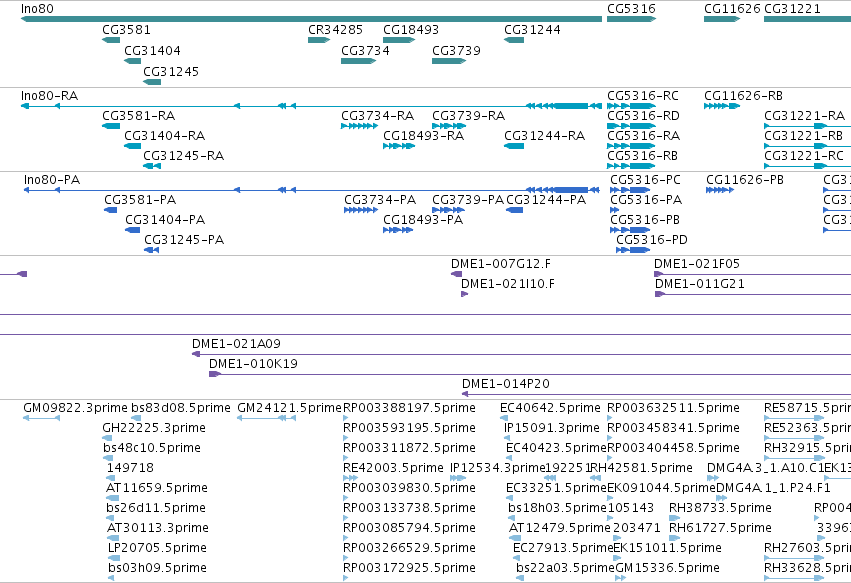Click the CG5316-PC protein label
This screenshot has width=851, height=583.
pos(645,180)
